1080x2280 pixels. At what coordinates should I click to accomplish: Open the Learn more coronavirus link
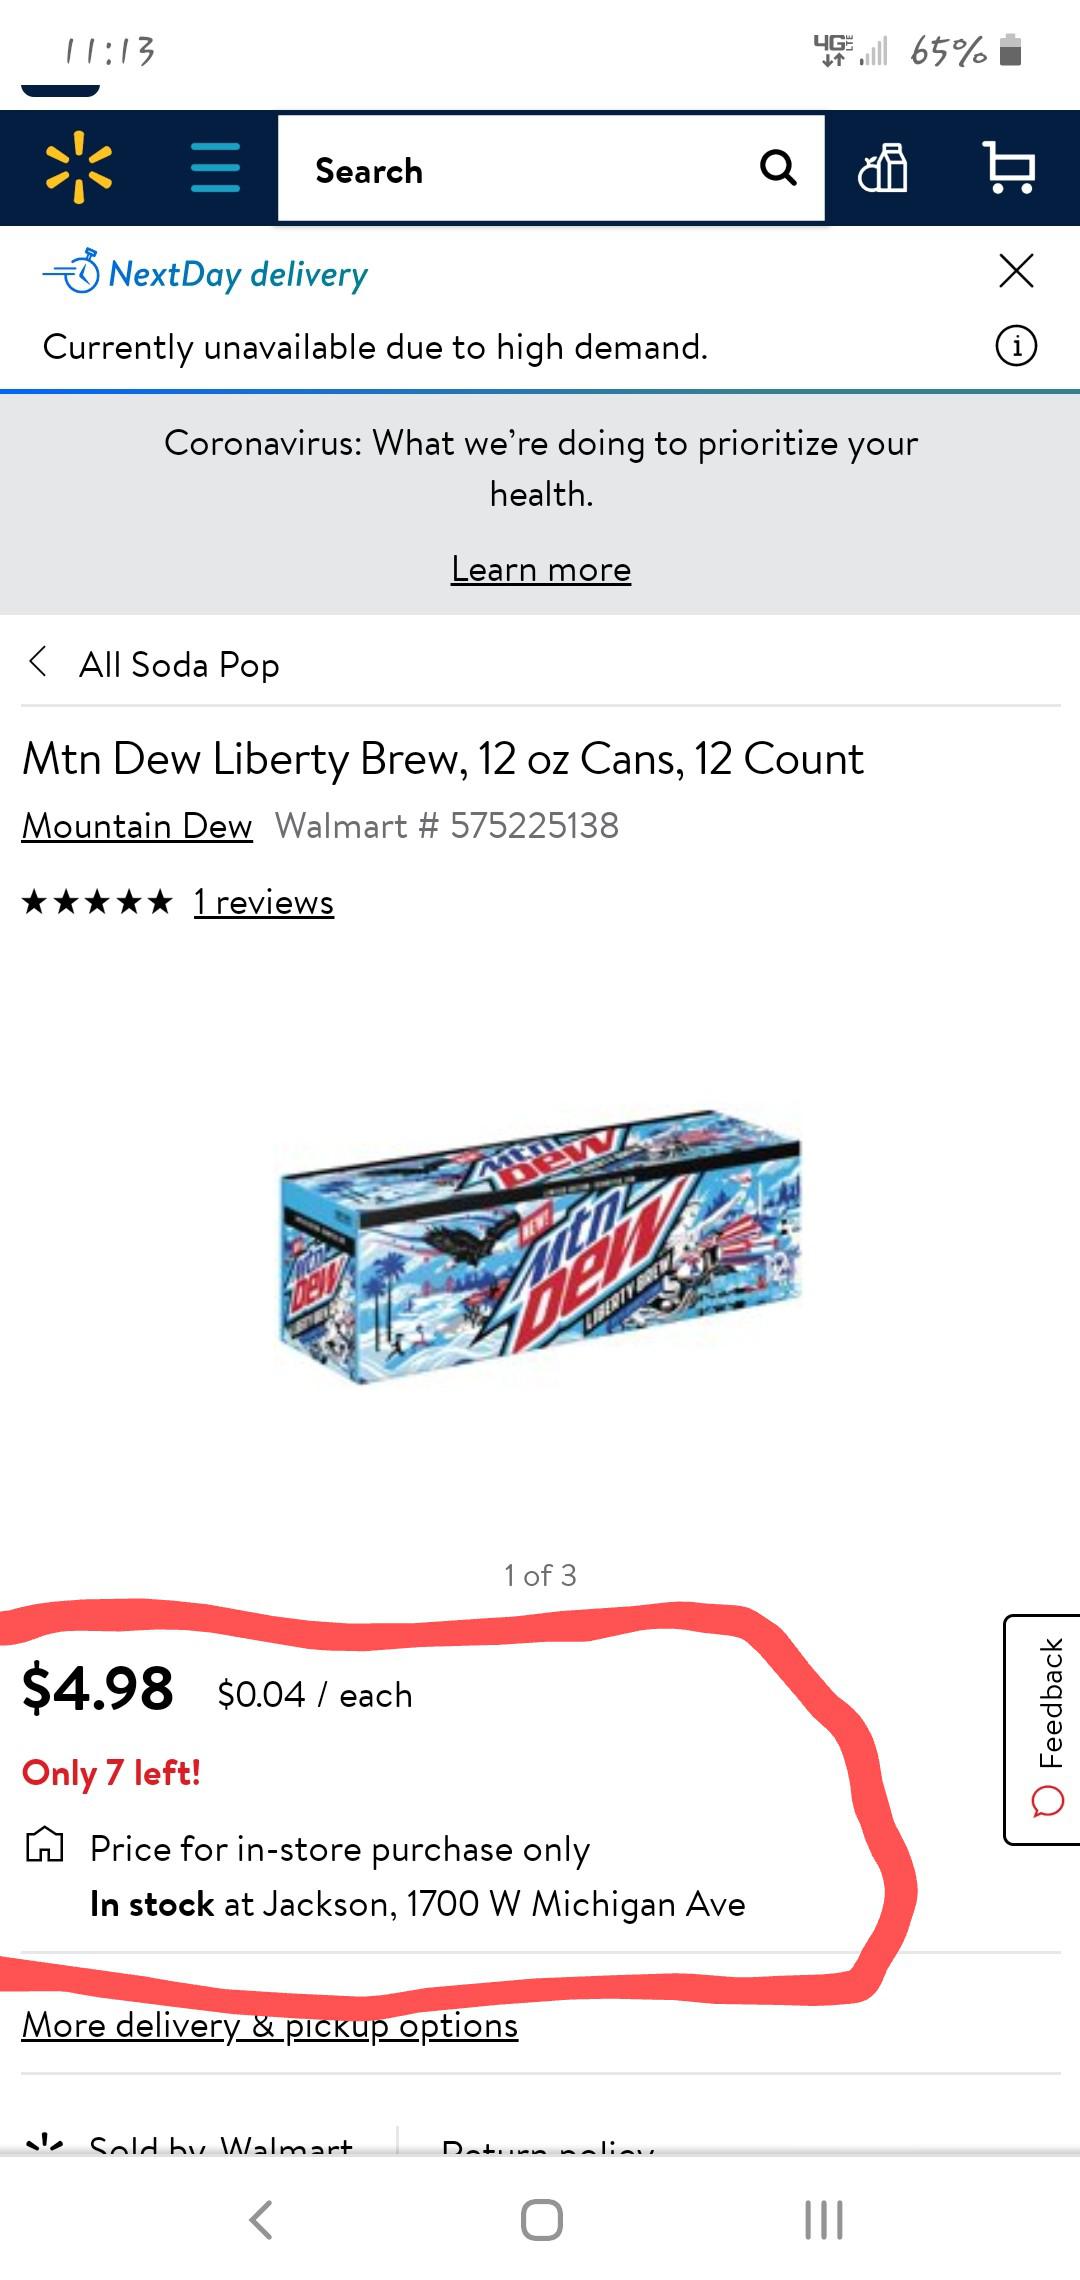pos(540,568)
